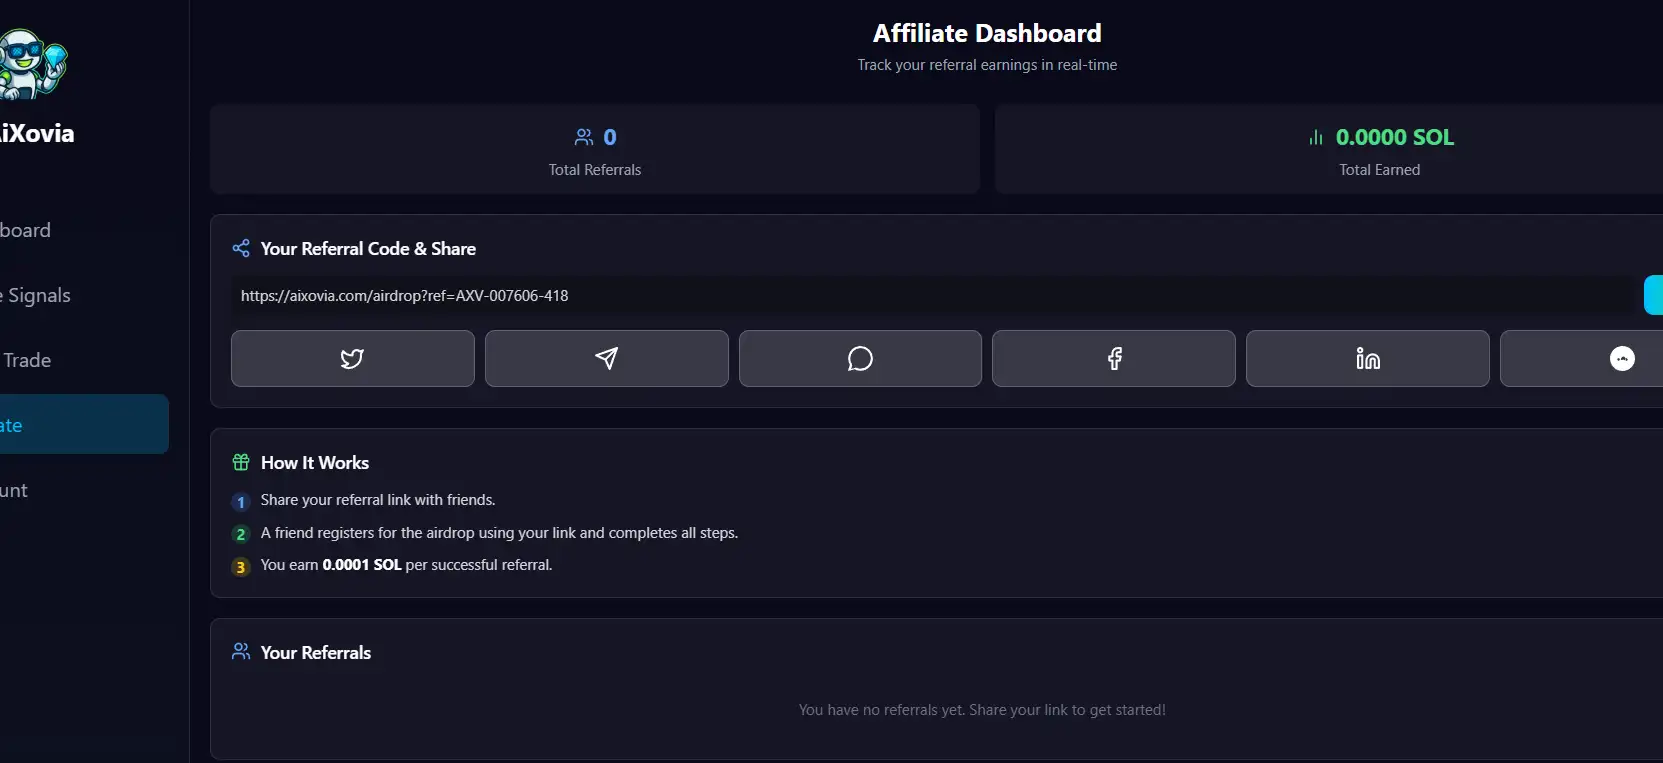The width and height of the screenshot is (1663, 763).
Task: Click people icon beside Your Referrals heading
Action: [241, 652]
